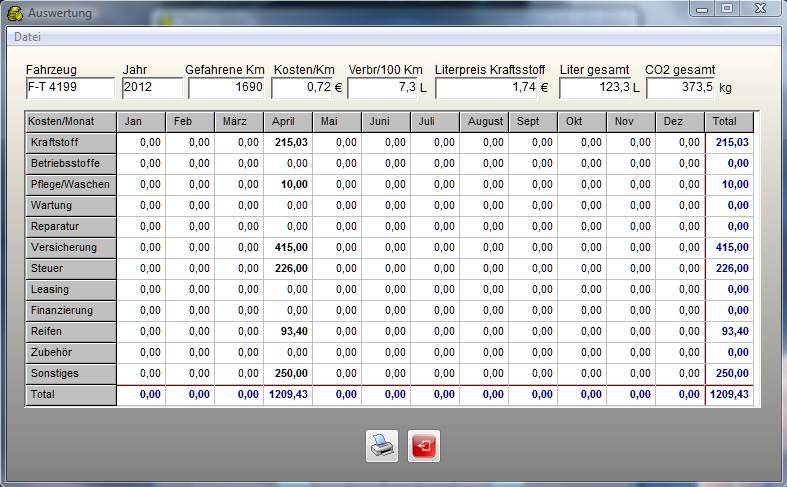Viewport: 787px width, 487px height.
Task: Click the blue 226,00 Steuer total
Action: [729, 269]
